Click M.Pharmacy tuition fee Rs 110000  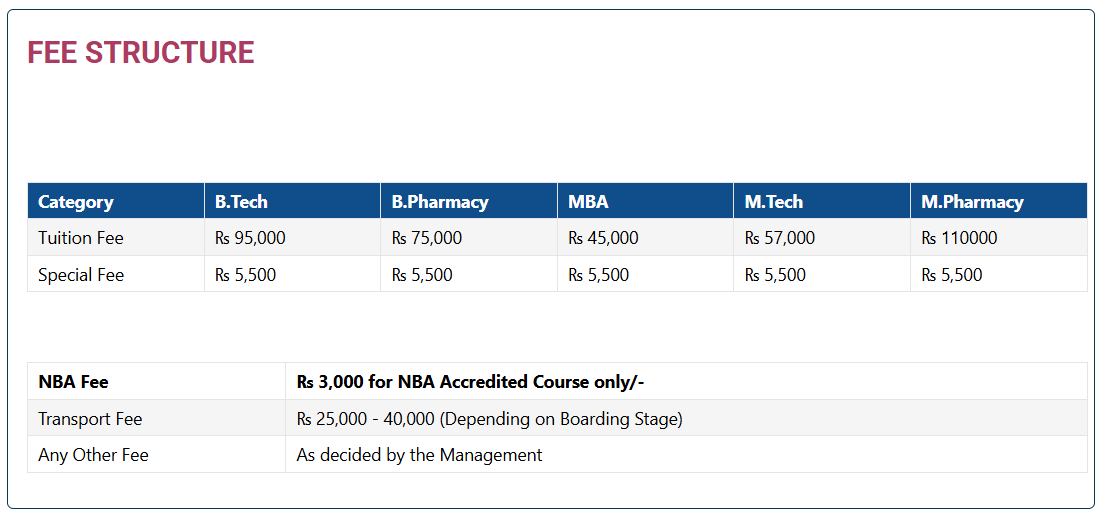coord(959,238)
